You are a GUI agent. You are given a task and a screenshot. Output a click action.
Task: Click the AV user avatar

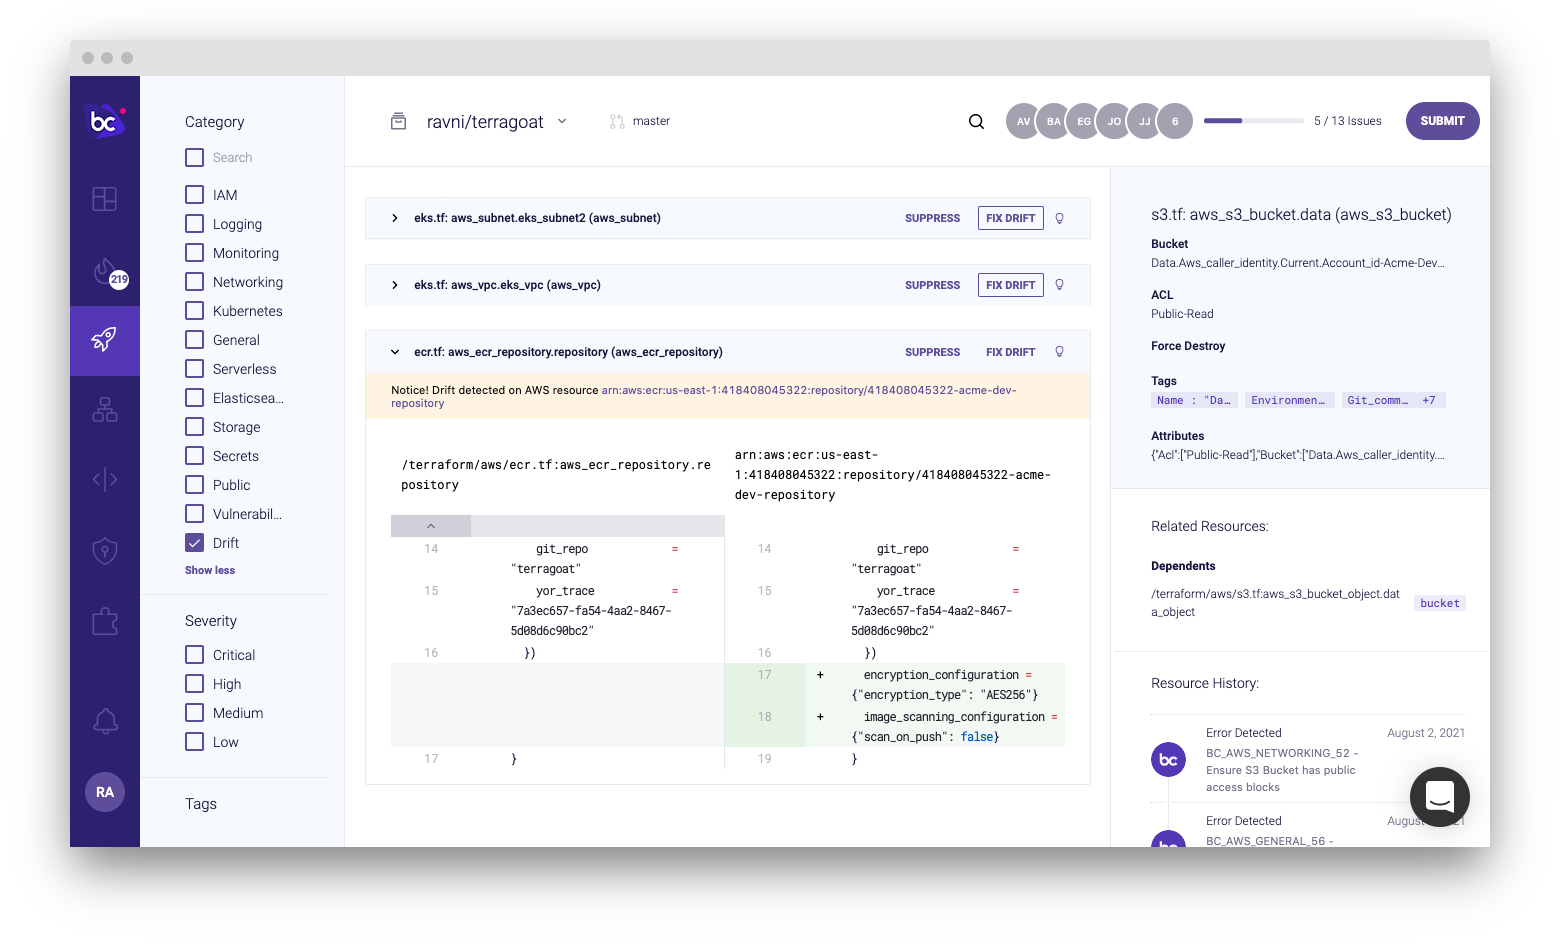coord(1021,121)
